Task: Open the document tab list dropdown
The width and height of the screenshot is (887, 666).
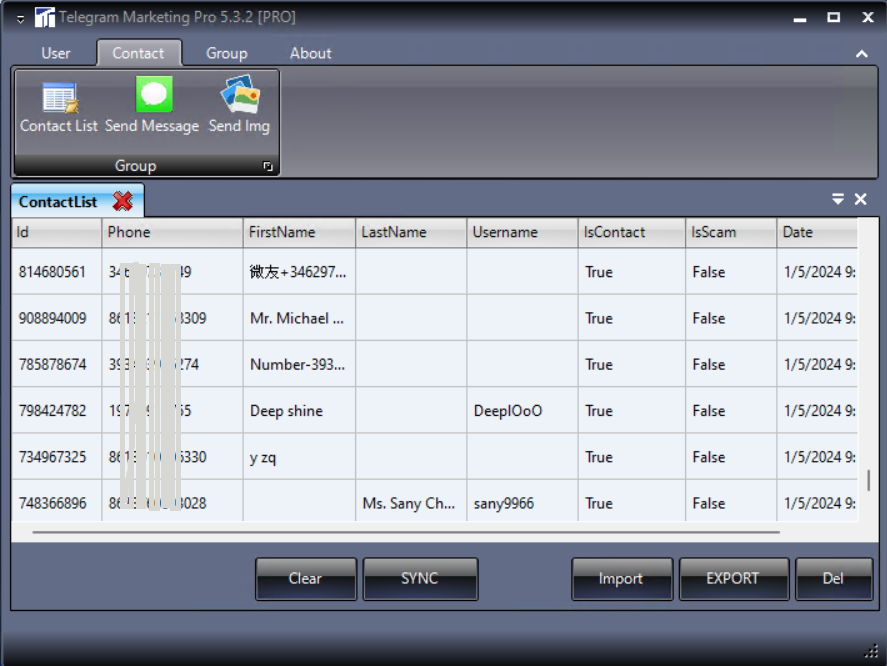Action: click(838, 200)
